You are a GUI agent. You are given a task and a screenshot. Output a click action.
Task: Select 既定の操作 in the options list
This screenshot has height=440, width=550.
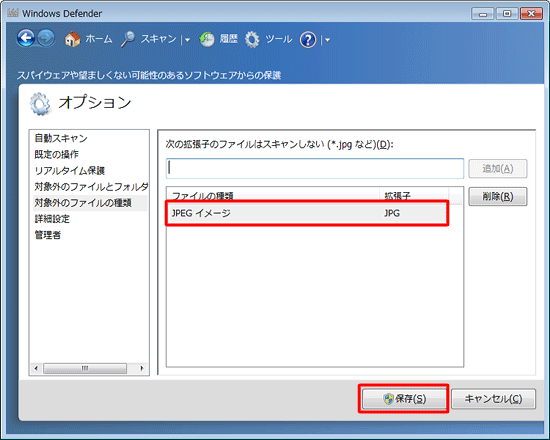(x=56, y=154)
